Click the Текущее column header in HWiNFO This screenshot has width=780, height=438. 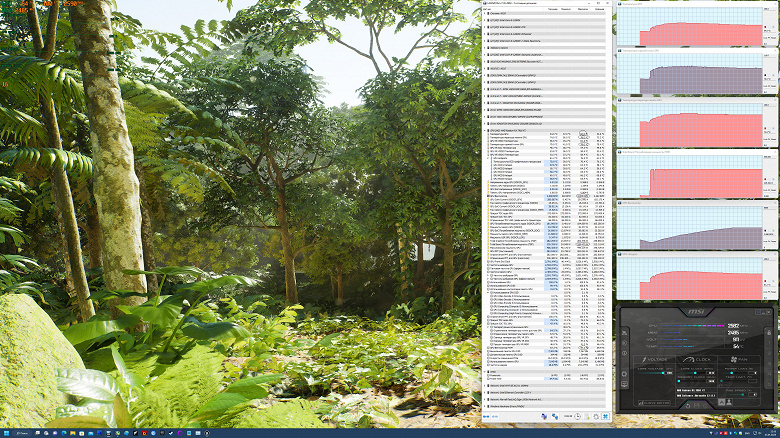coord(553,9)
